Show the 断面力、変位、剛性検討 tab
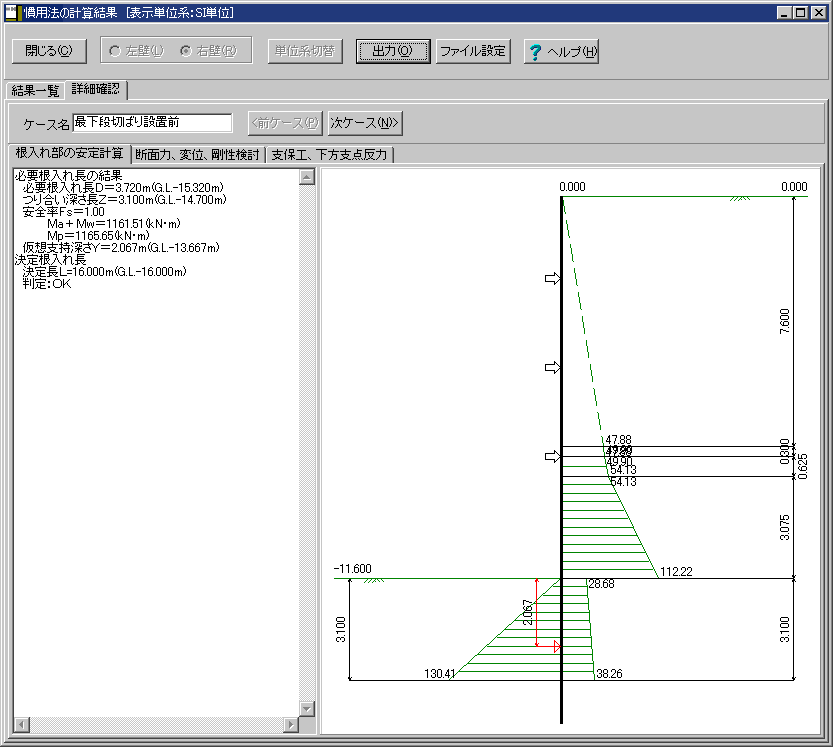833x747 pixels. tap(197, 154)
